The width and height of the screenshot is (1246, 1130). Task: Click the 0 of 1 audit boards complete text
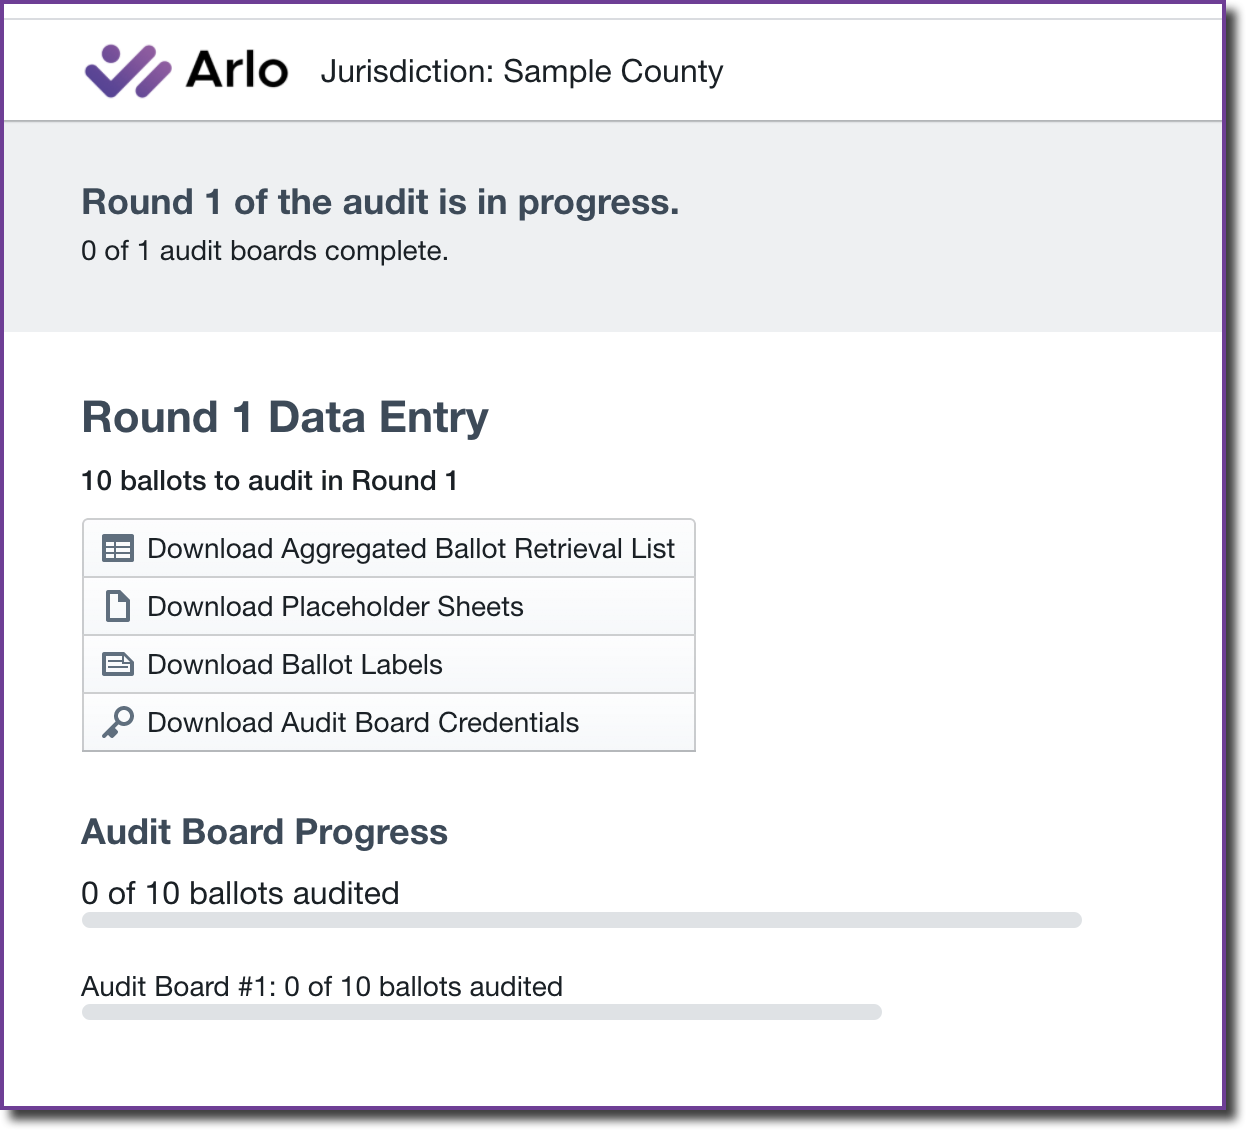point(265,251)
